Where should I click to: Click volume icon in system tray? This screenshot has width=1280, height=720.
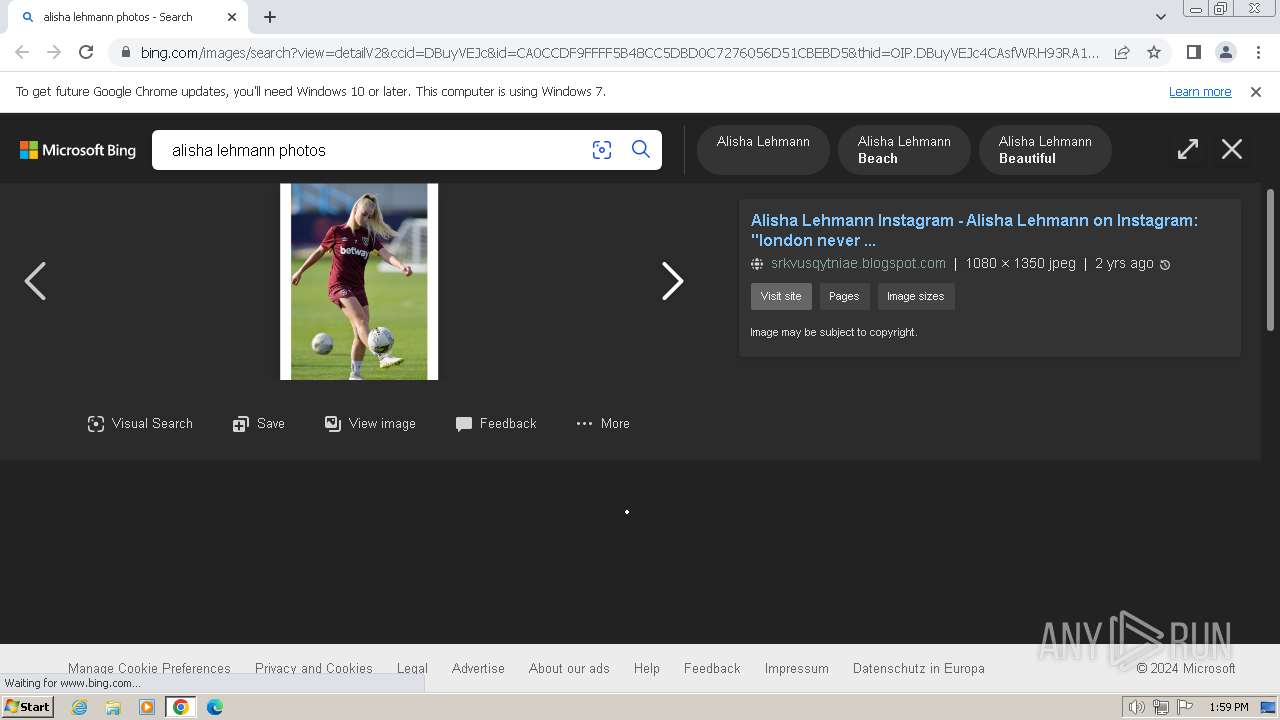[1137, 707]
